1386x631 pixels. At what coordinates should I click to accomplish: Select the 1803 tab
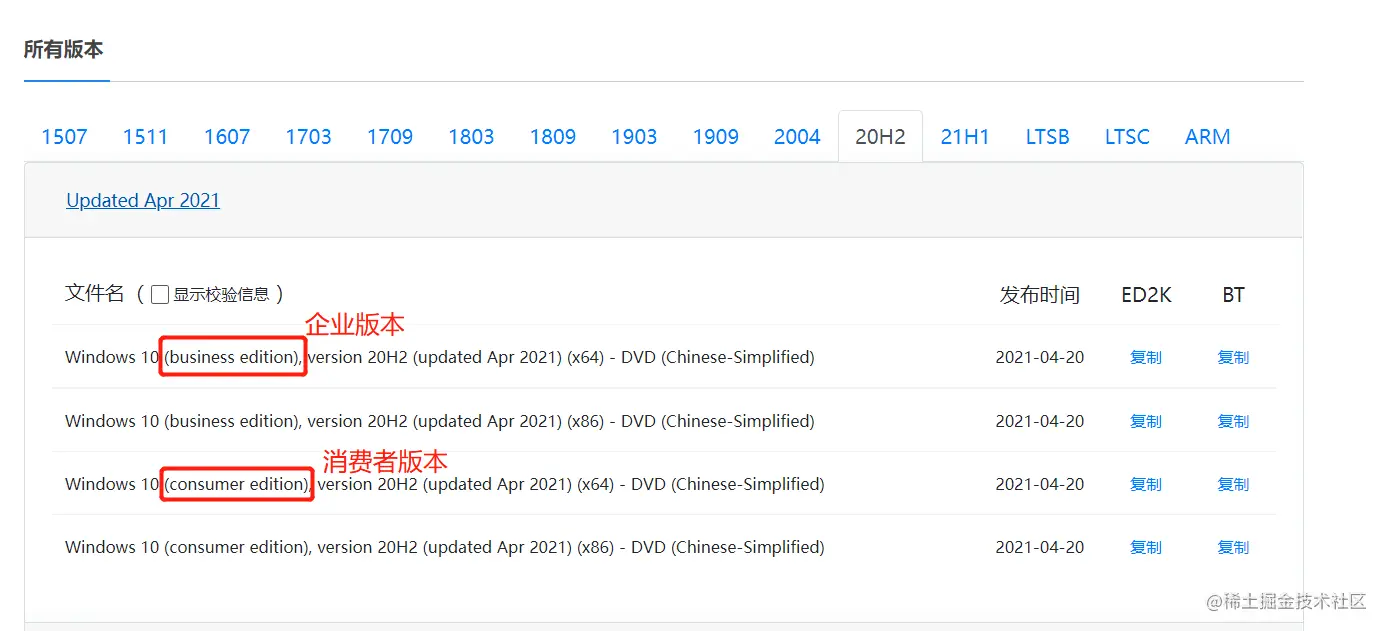click(x=471, y=137)
